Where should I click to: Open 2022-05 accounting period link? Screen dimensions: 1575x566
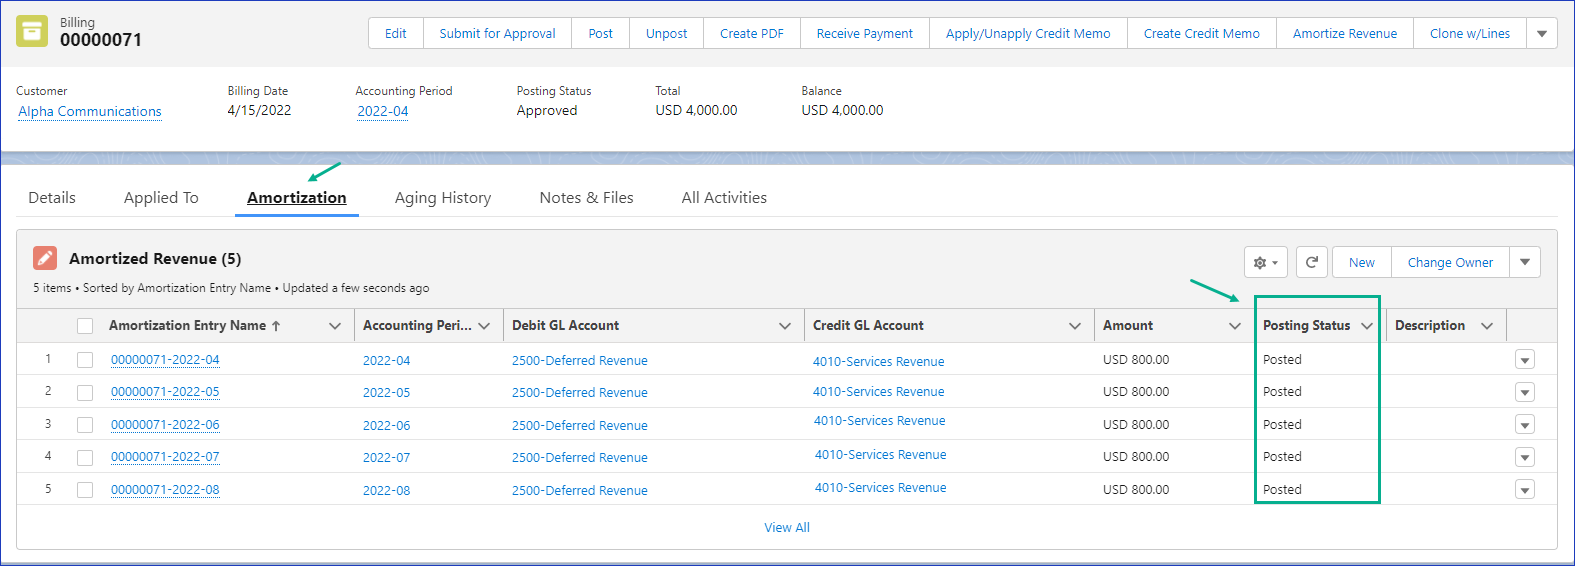point(386,393)
